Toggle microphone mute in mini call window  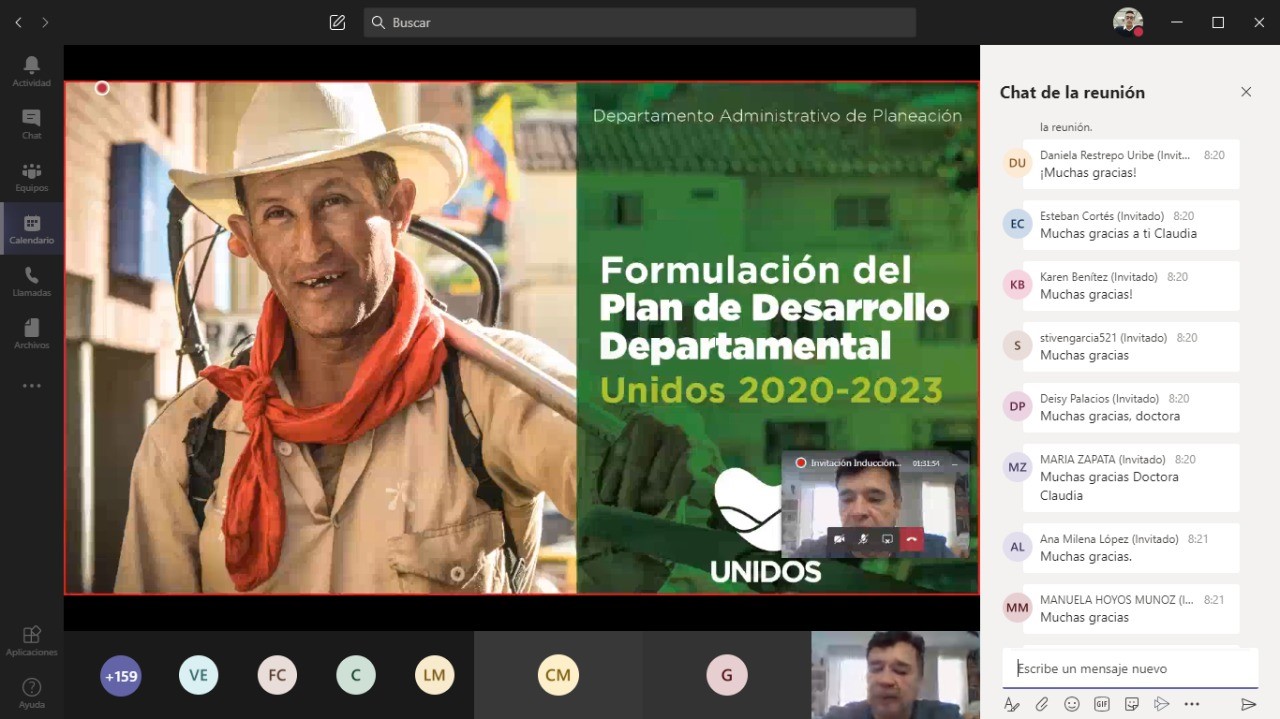[x=863, y=539]
